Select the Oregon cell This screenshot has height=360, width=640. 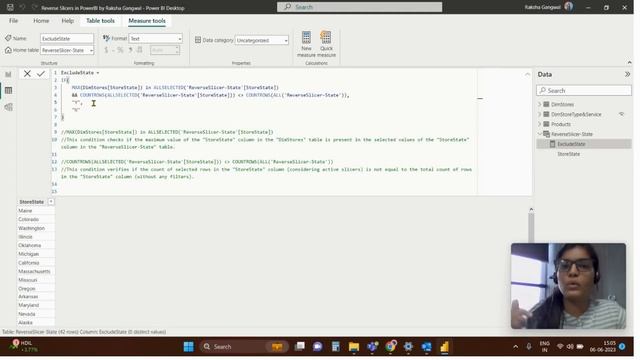(x=36, y=289)
